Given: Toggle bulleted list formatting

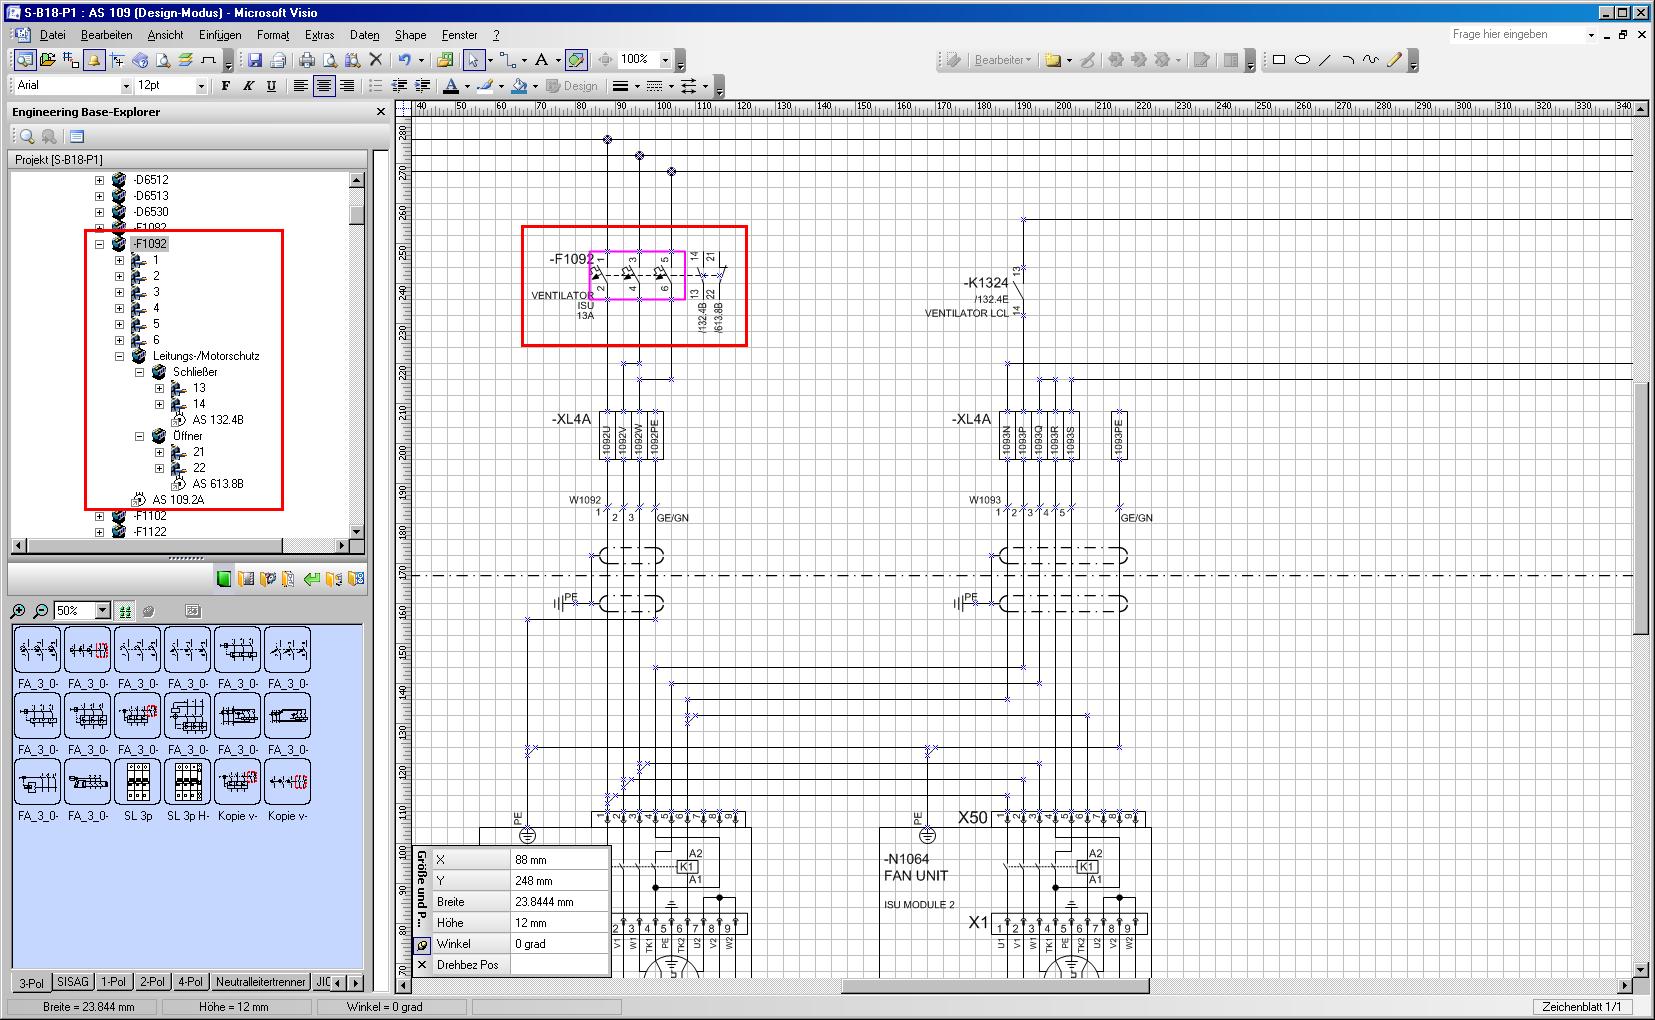Looking at the screenshot, I should [375, 86].
